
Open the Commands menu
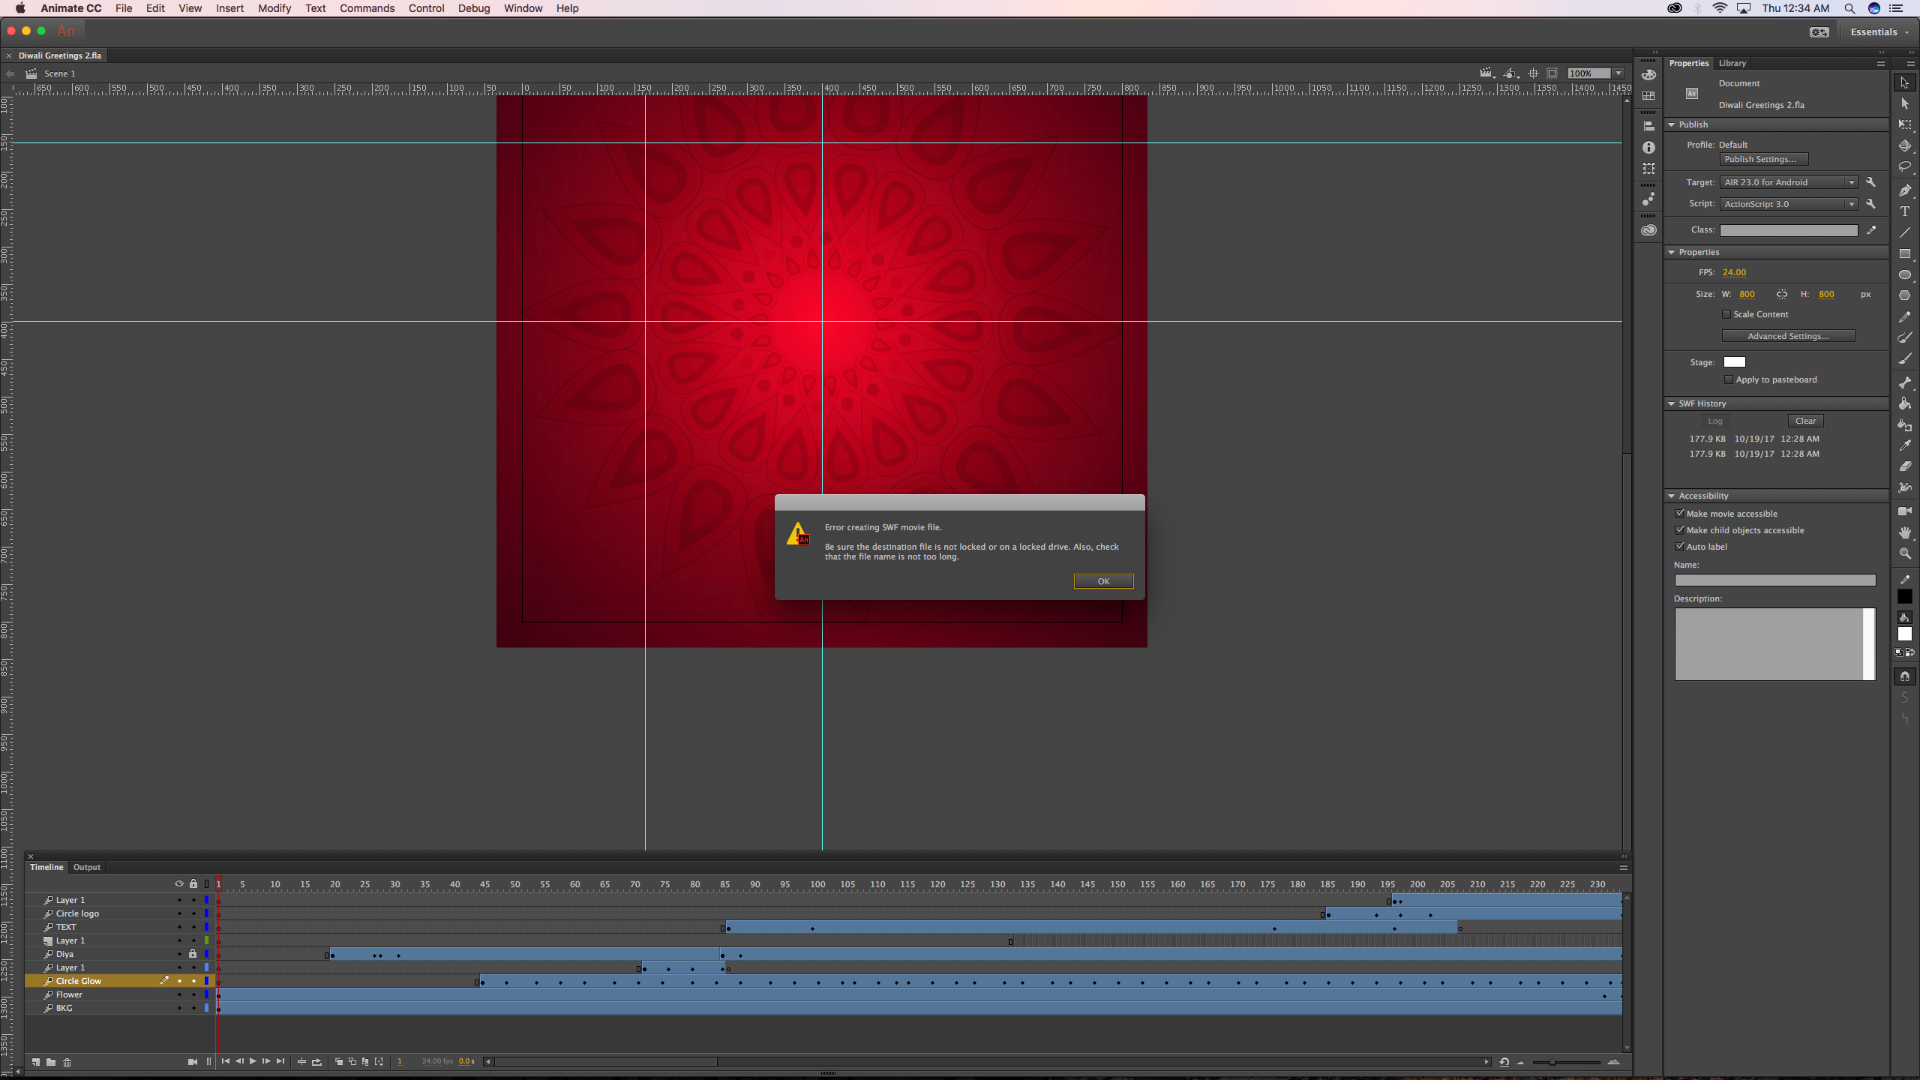367,8
